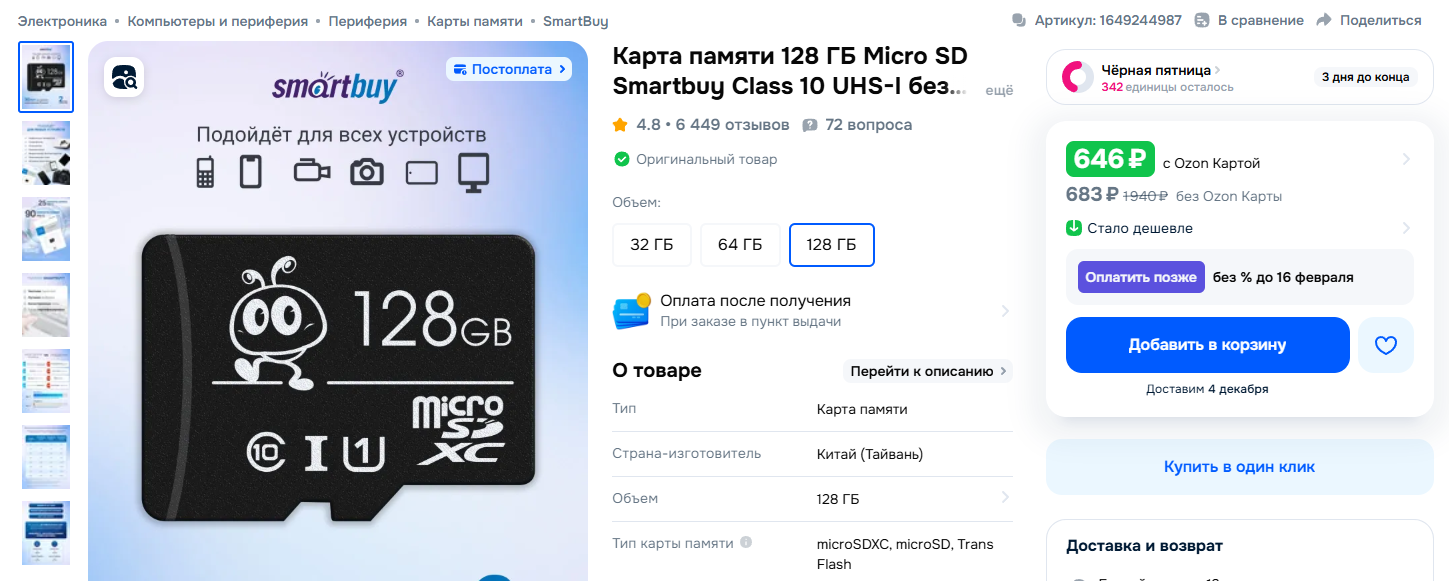Image resolution: width=1449 pixels, height=581 pixels.
Task: Expand the Ozon Card price details chevron
Action: coord(1406,159)
